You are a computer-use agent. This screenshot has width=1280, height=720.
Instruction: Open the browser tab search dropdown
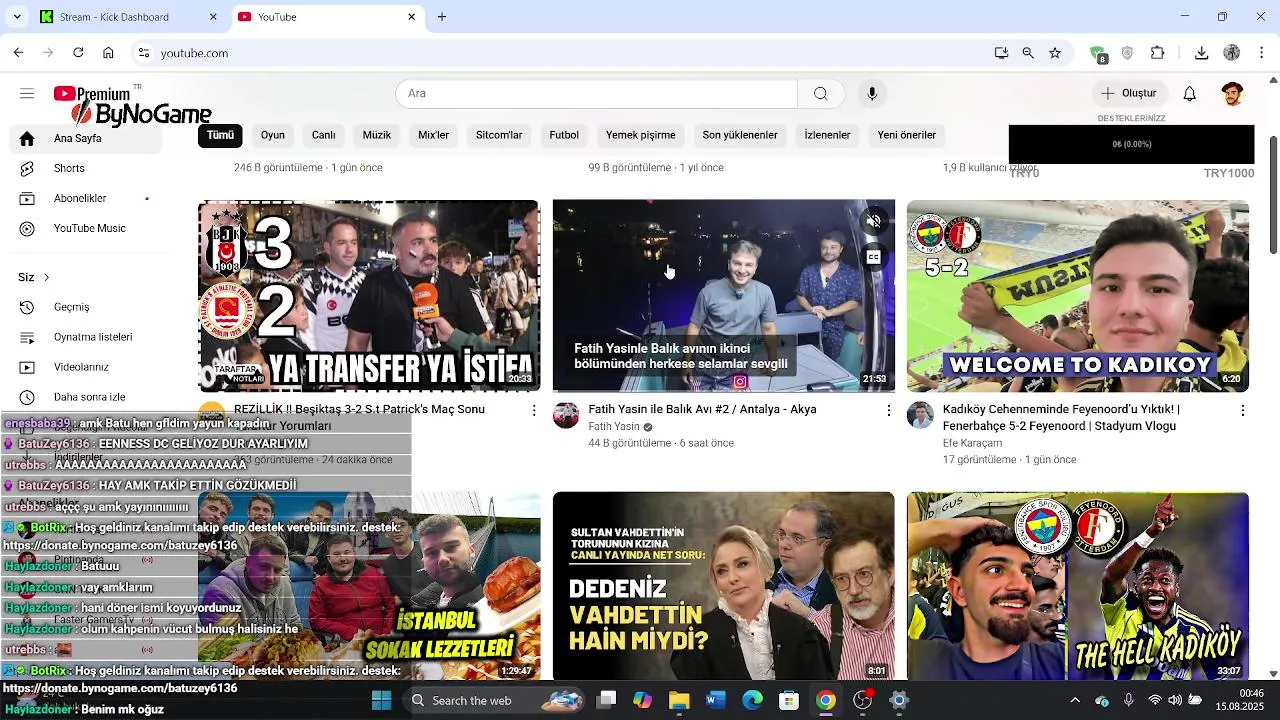click(x=16, y=17)
